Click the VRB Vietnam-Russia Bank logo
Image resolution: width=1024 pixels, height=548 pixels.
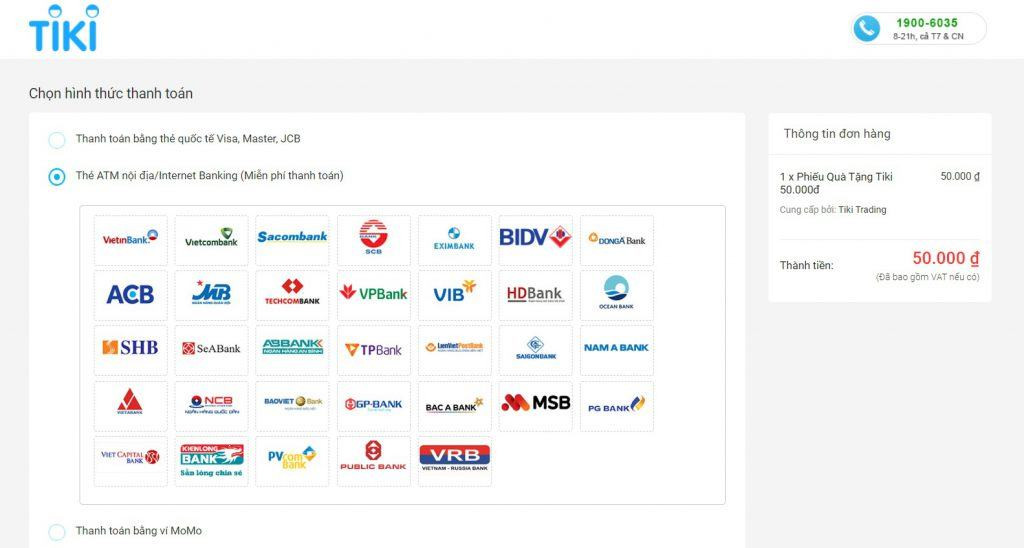454,461
